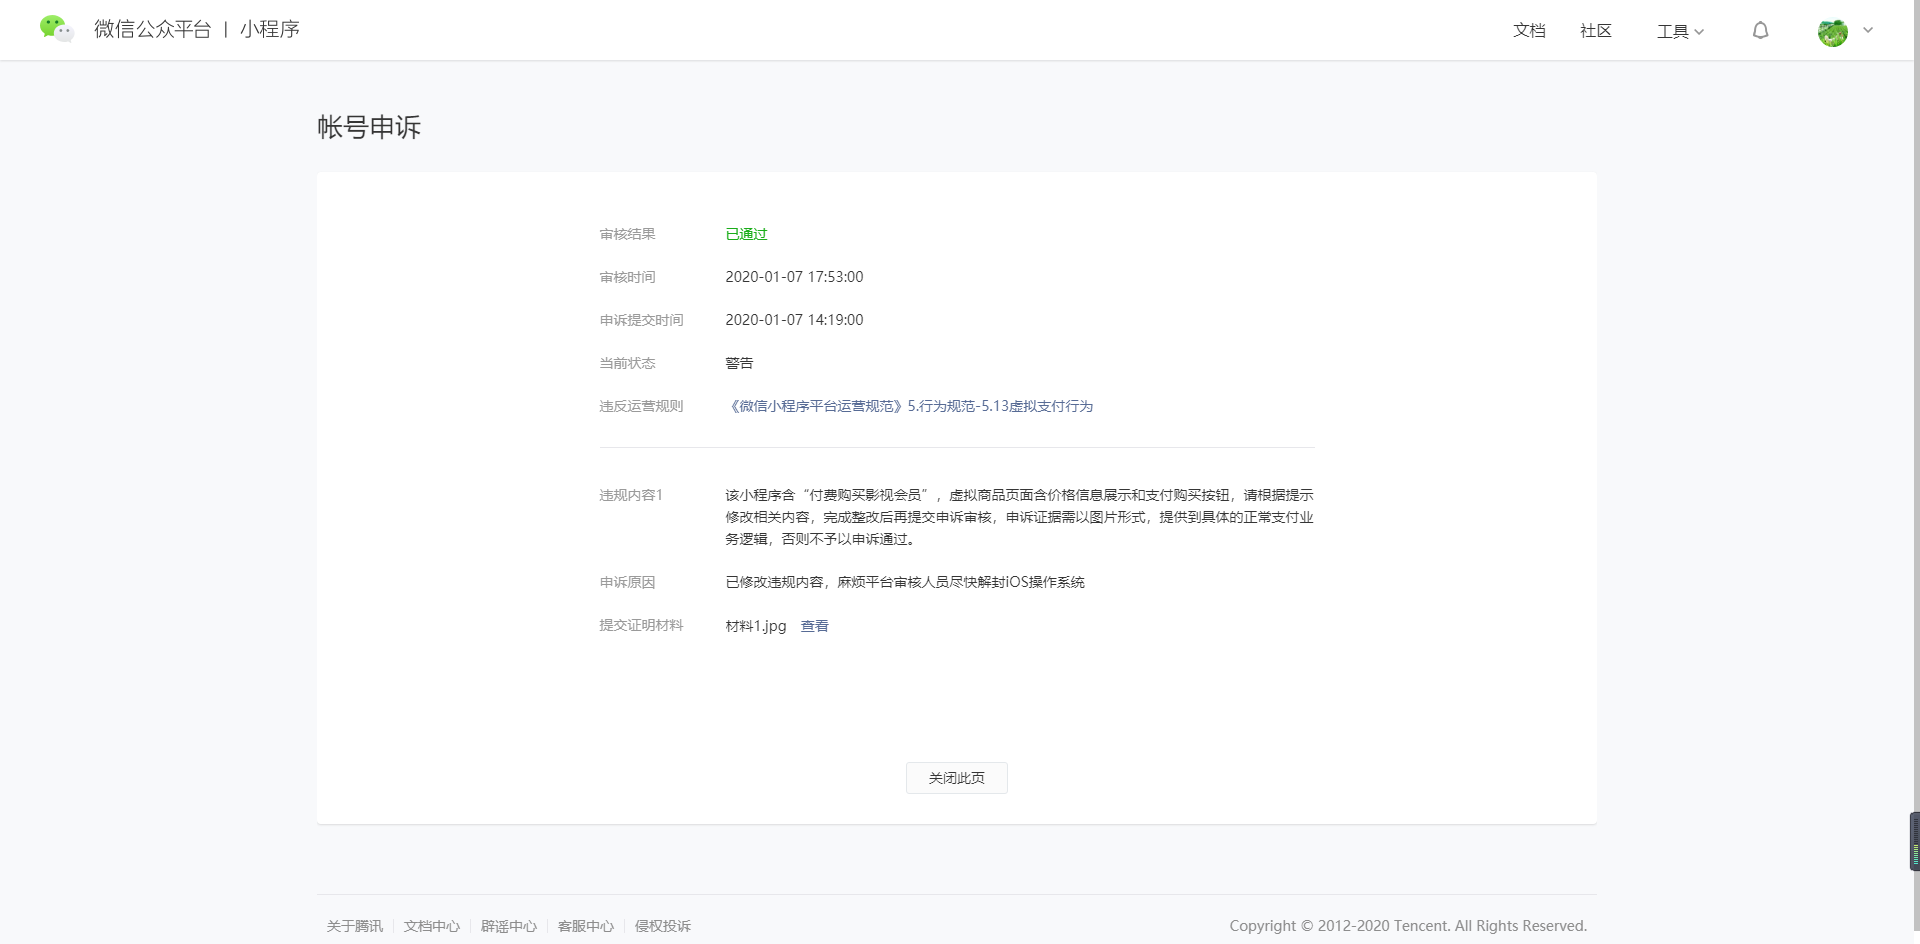Click the violation description starting 该小程序含

pos(1019,517)
